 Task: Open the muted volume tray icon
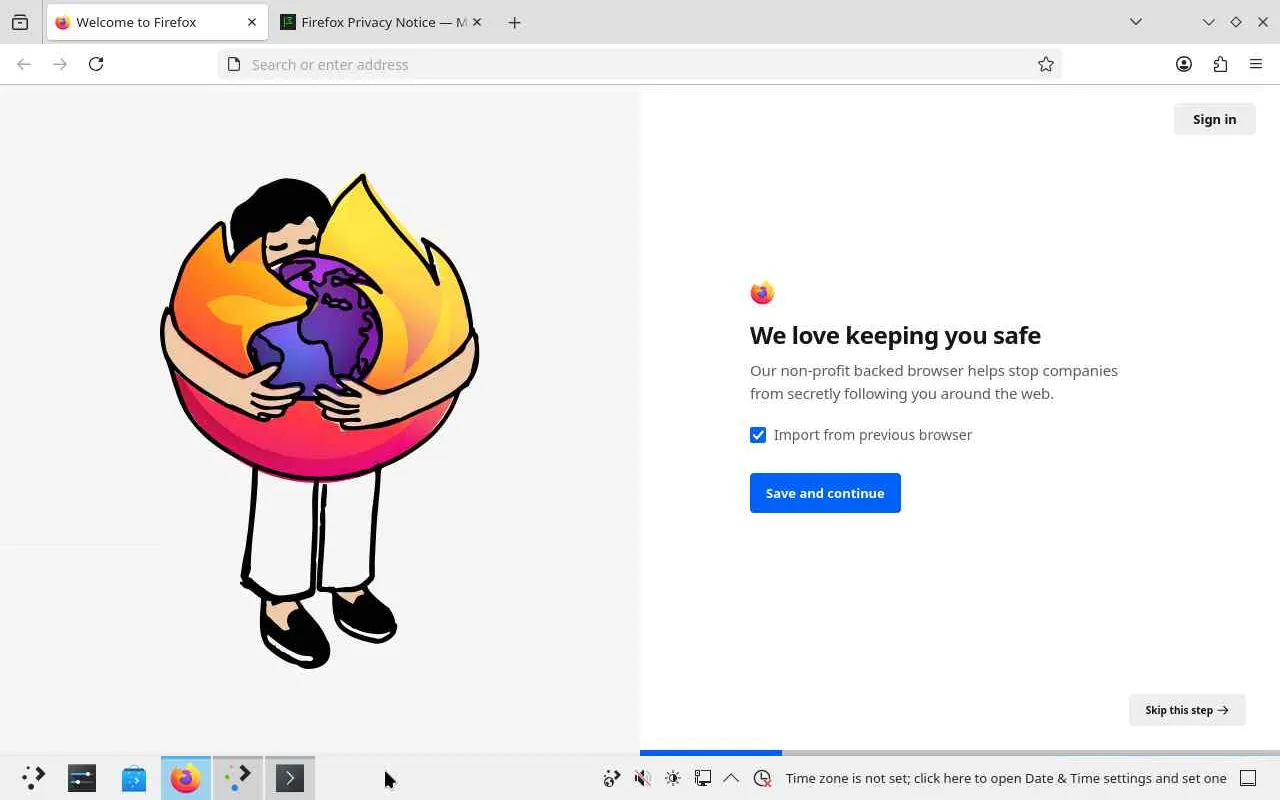tap(643, 778)
